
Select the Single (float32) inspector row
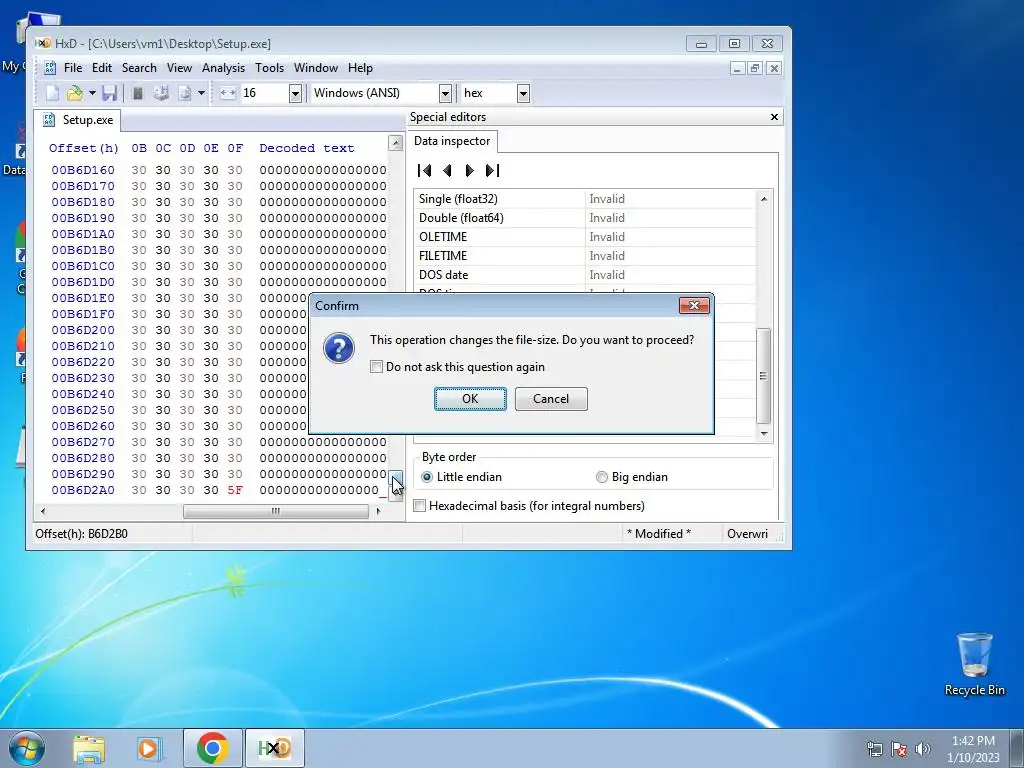click(x=584, y=199)
